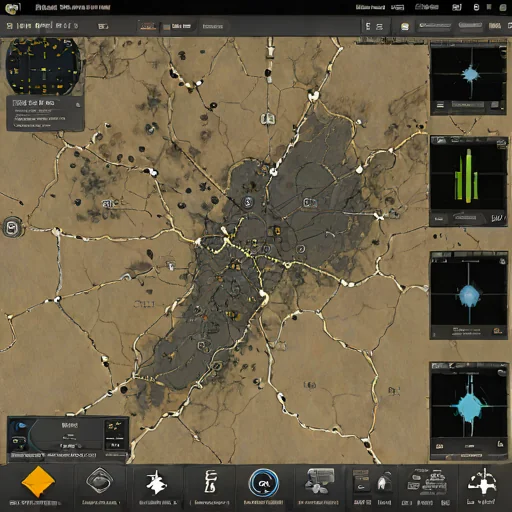Click the first pill-shaped field in top toolbar
This screenshot has width=512, height=512.
point(435,25)
